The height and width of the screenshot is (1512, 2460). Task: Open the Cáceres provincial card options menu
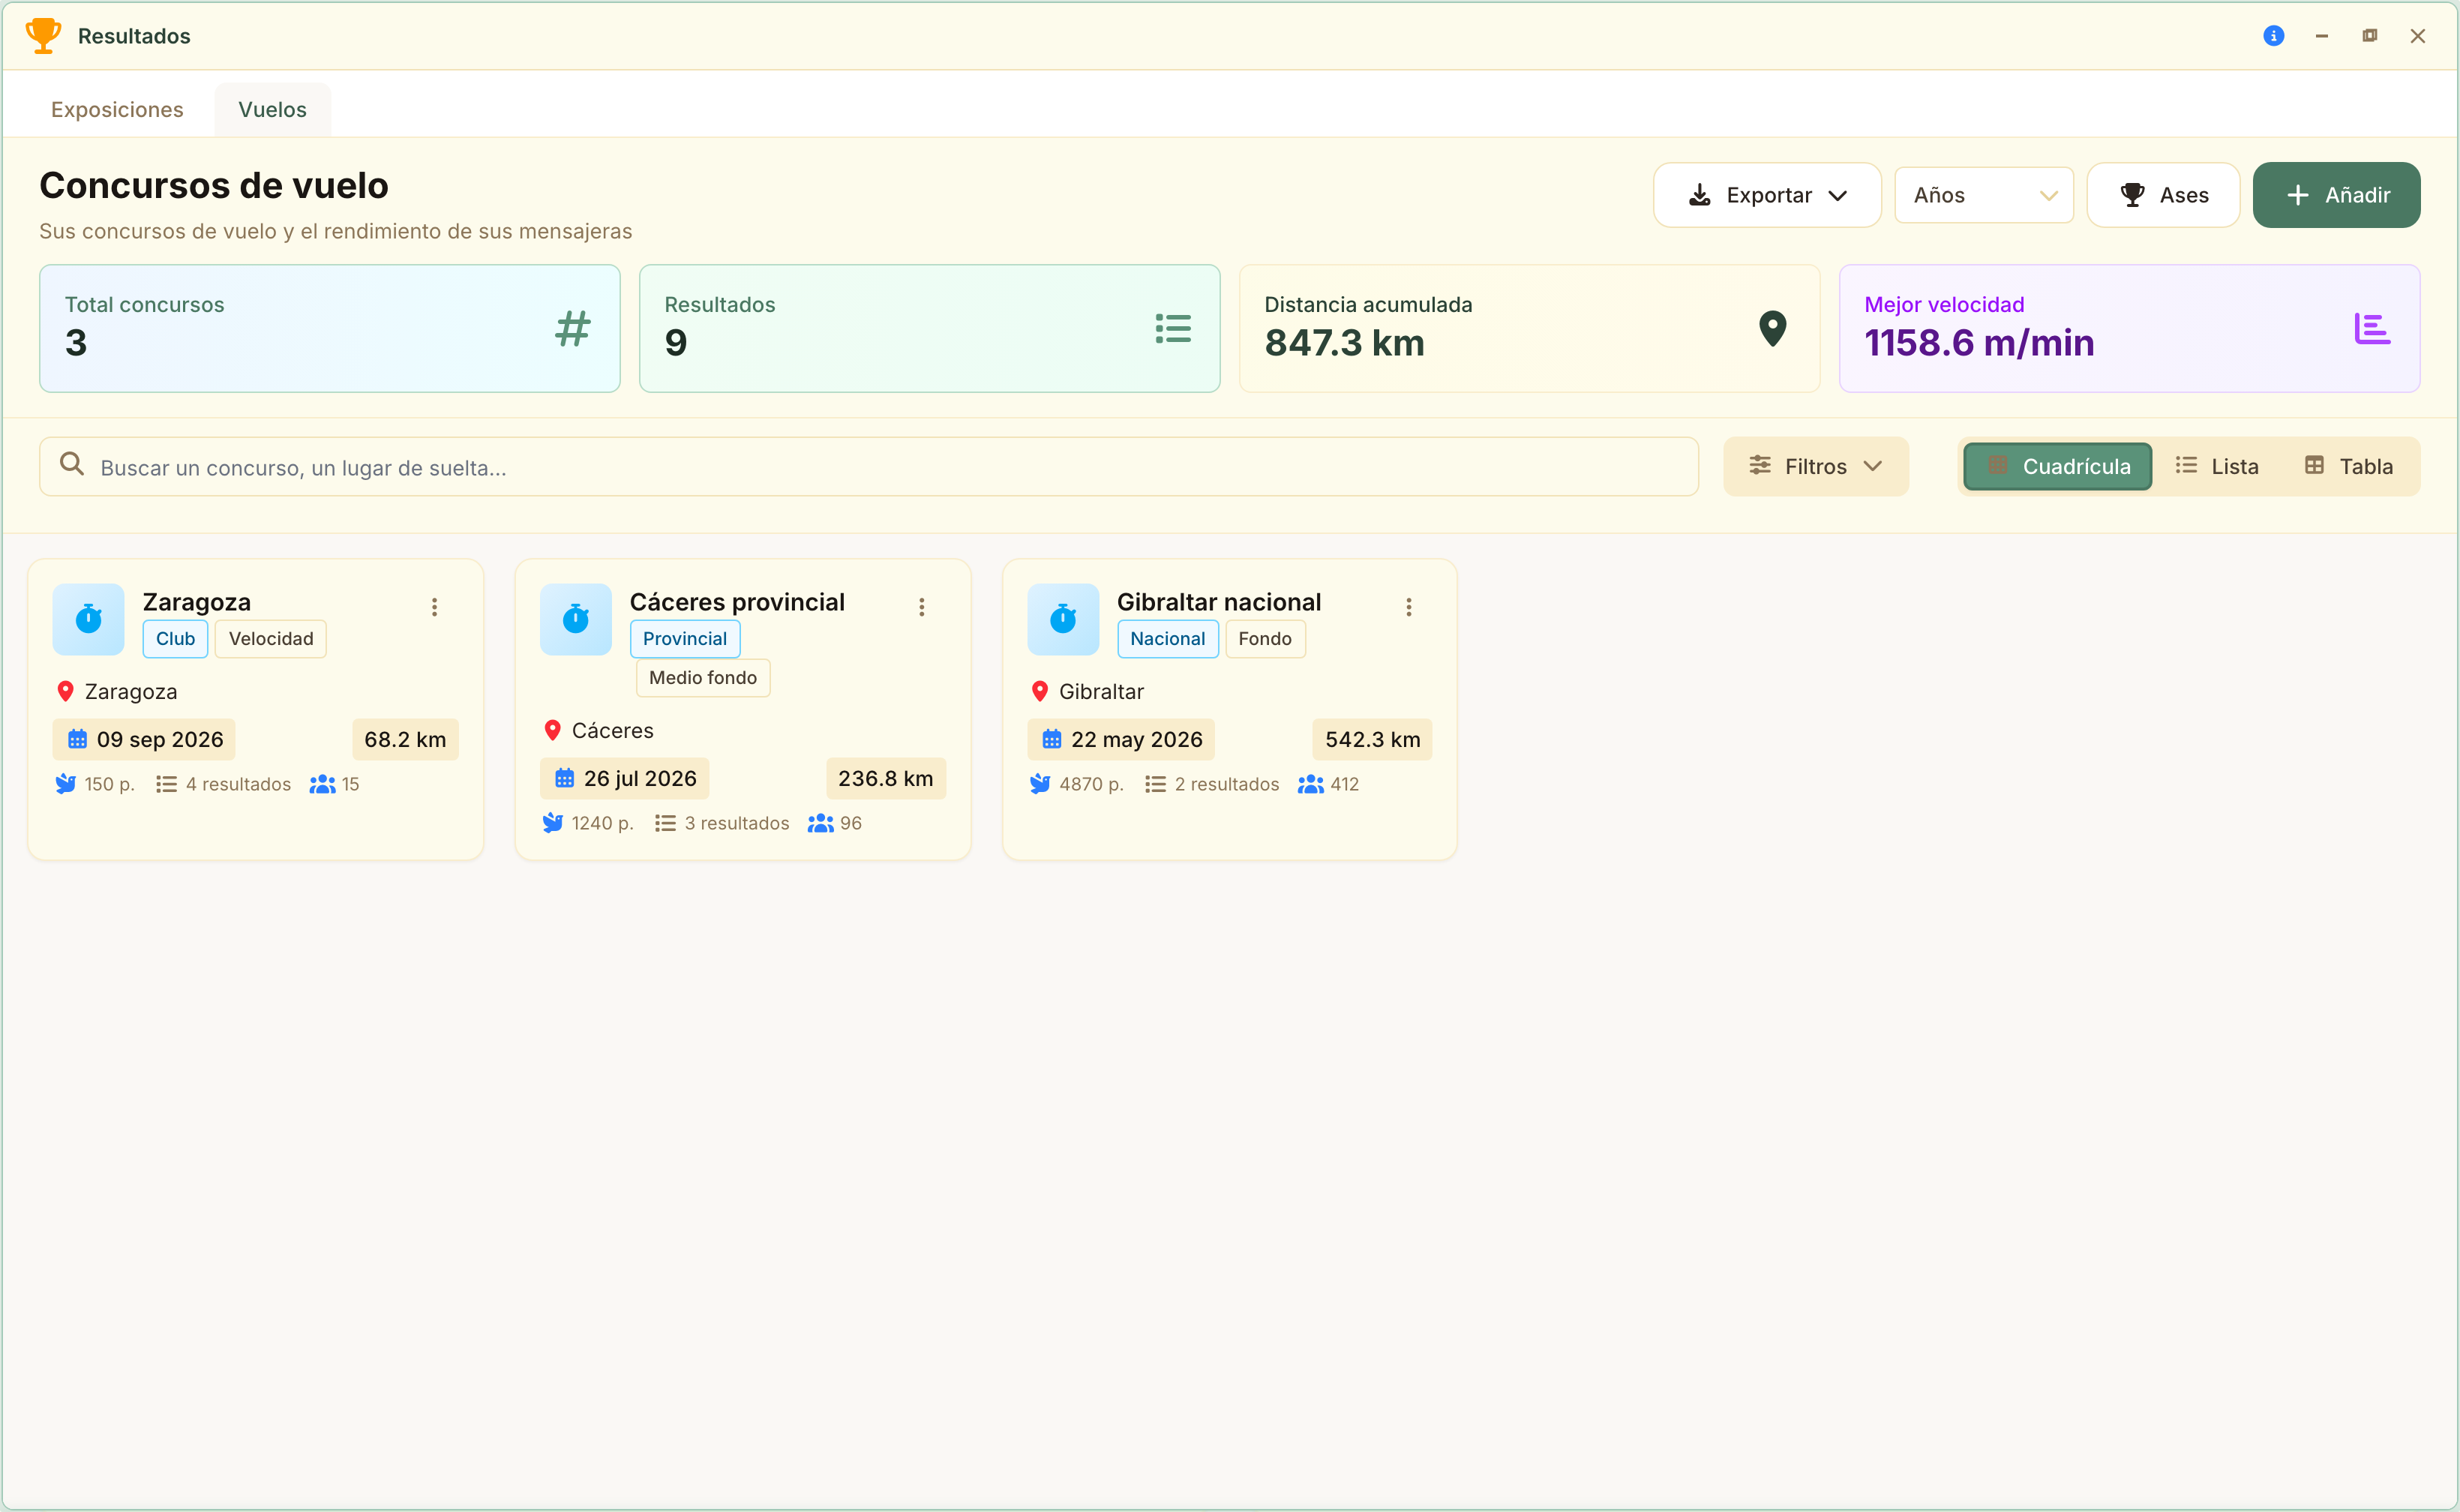tap(921, 607)
